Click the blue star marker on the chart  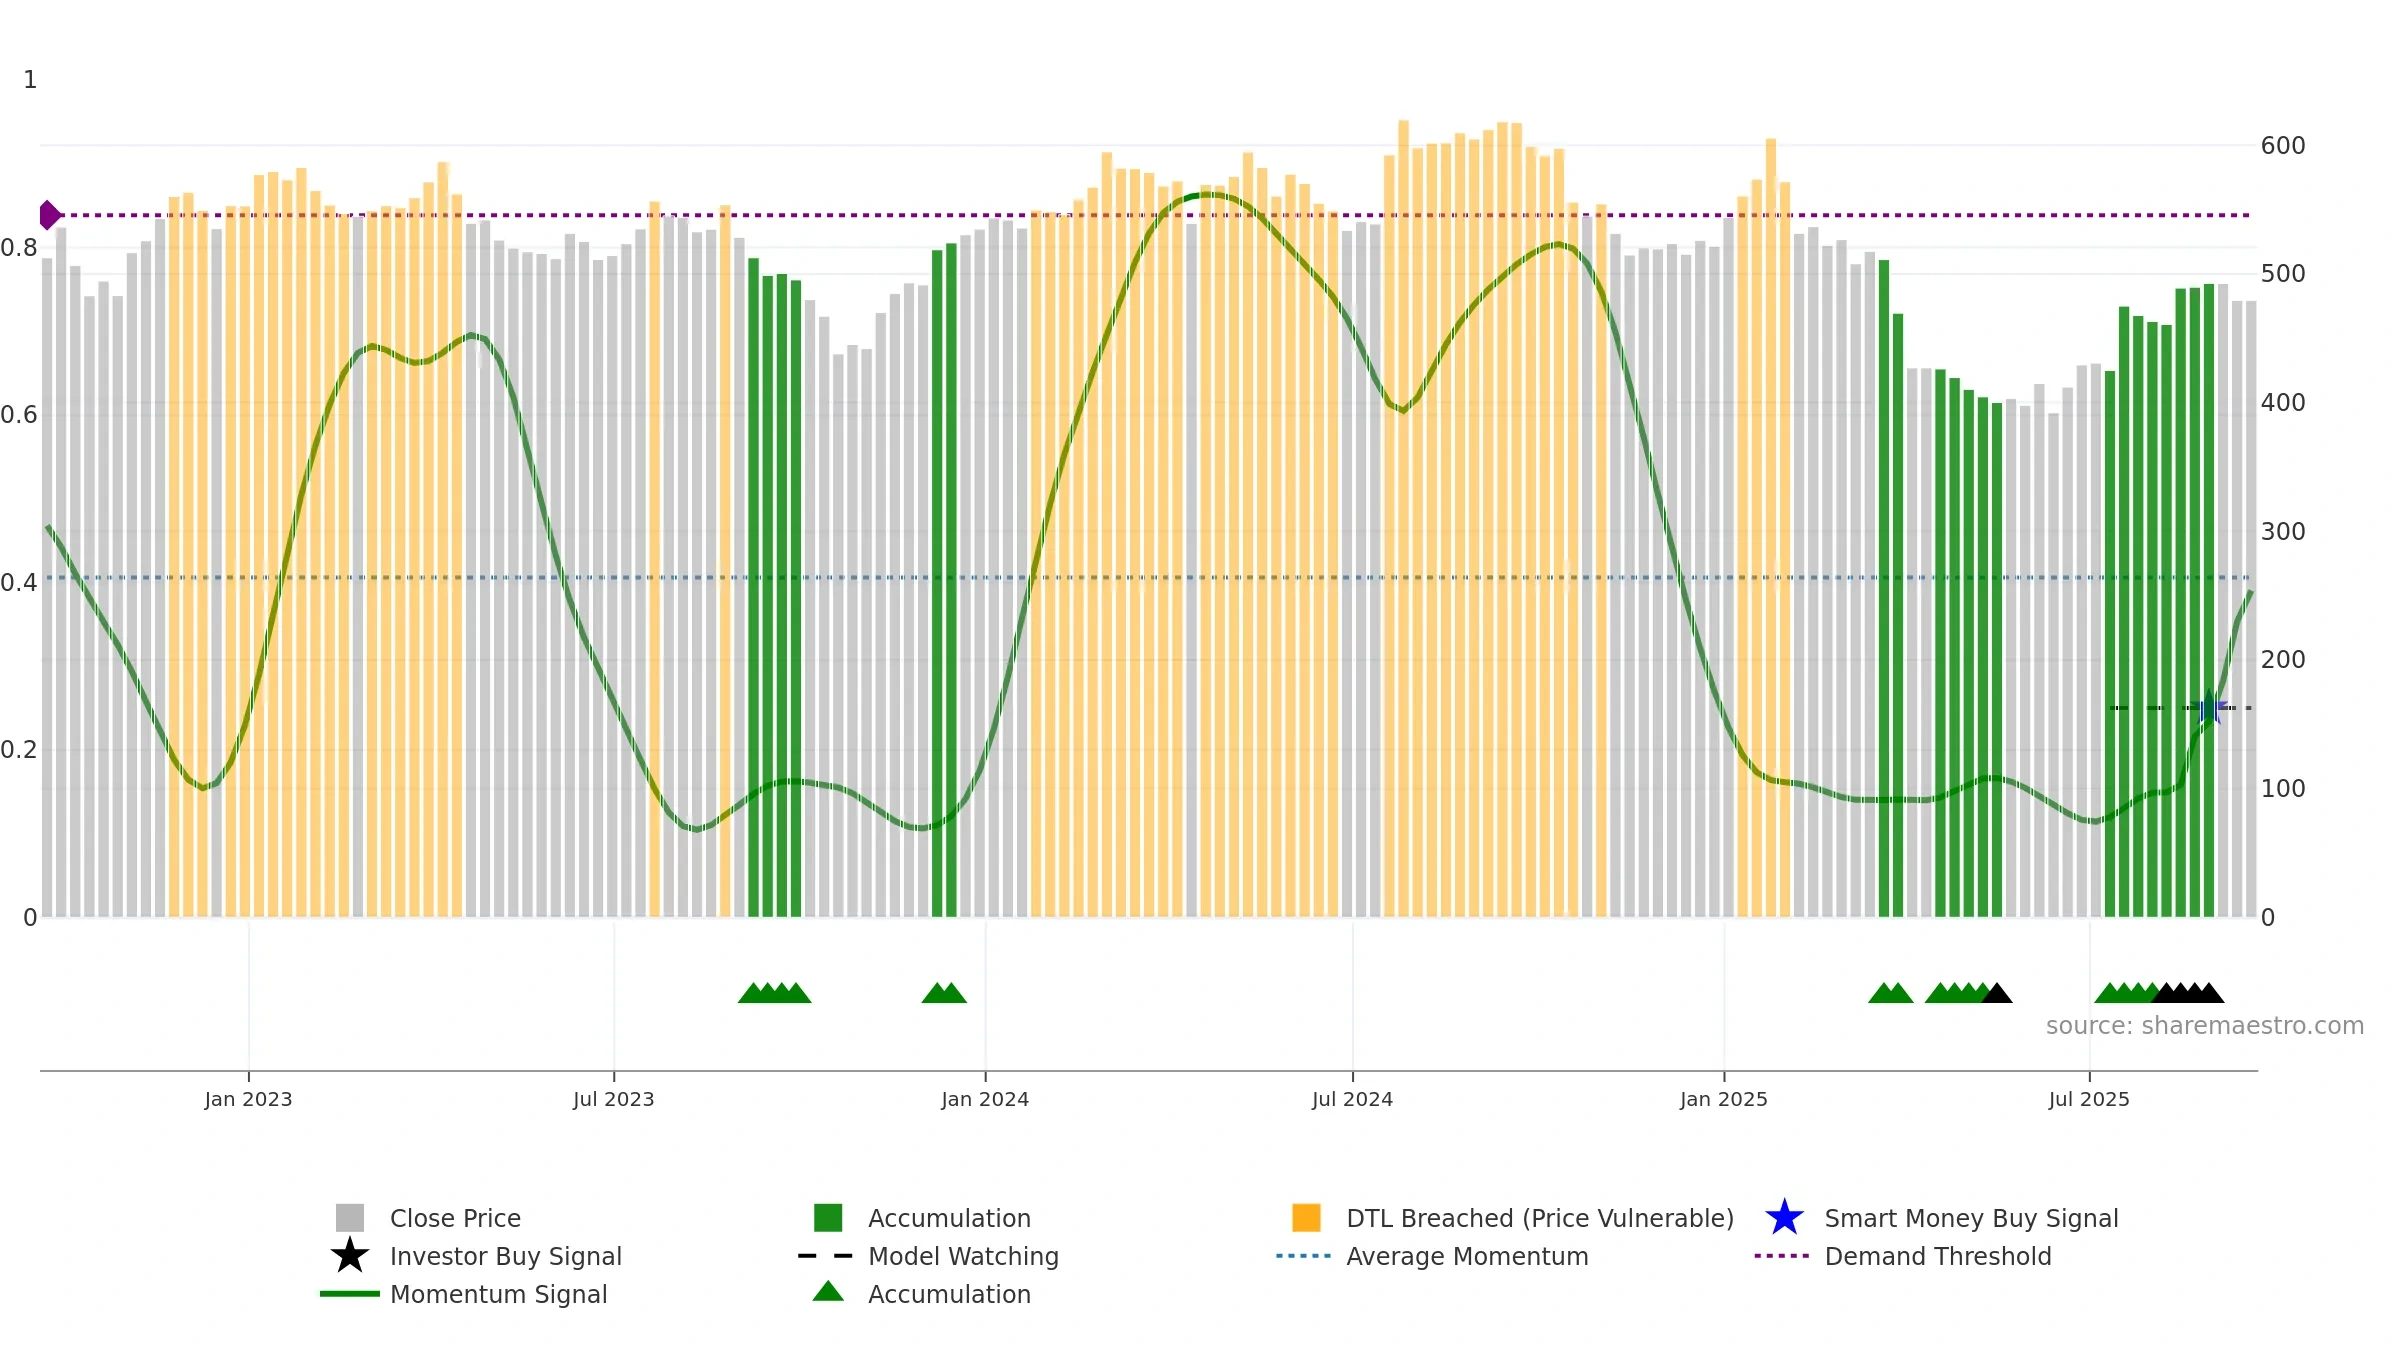coord(2209,707)
